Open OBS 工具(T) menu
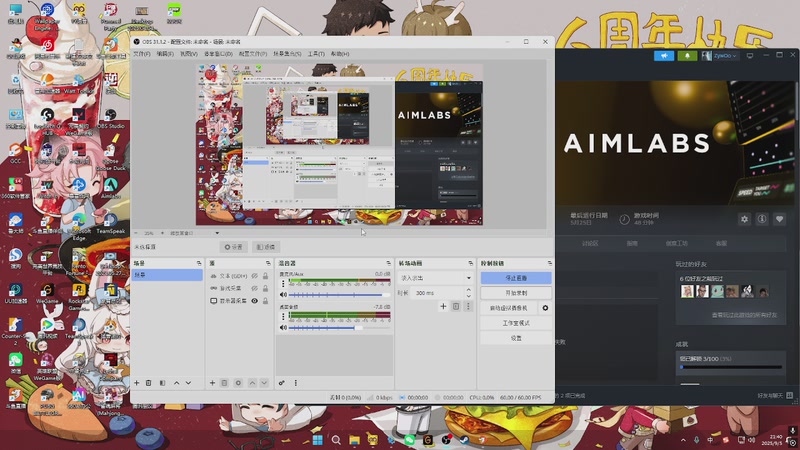 (316, 54)
